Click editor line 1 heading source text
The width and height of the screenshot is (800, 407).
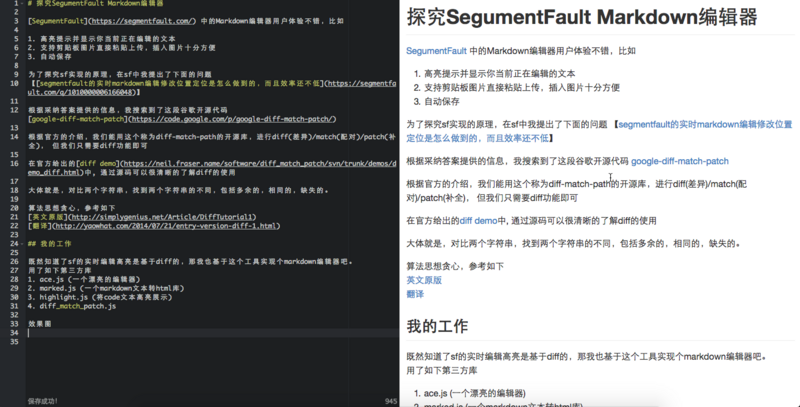(x=95, y=3)
